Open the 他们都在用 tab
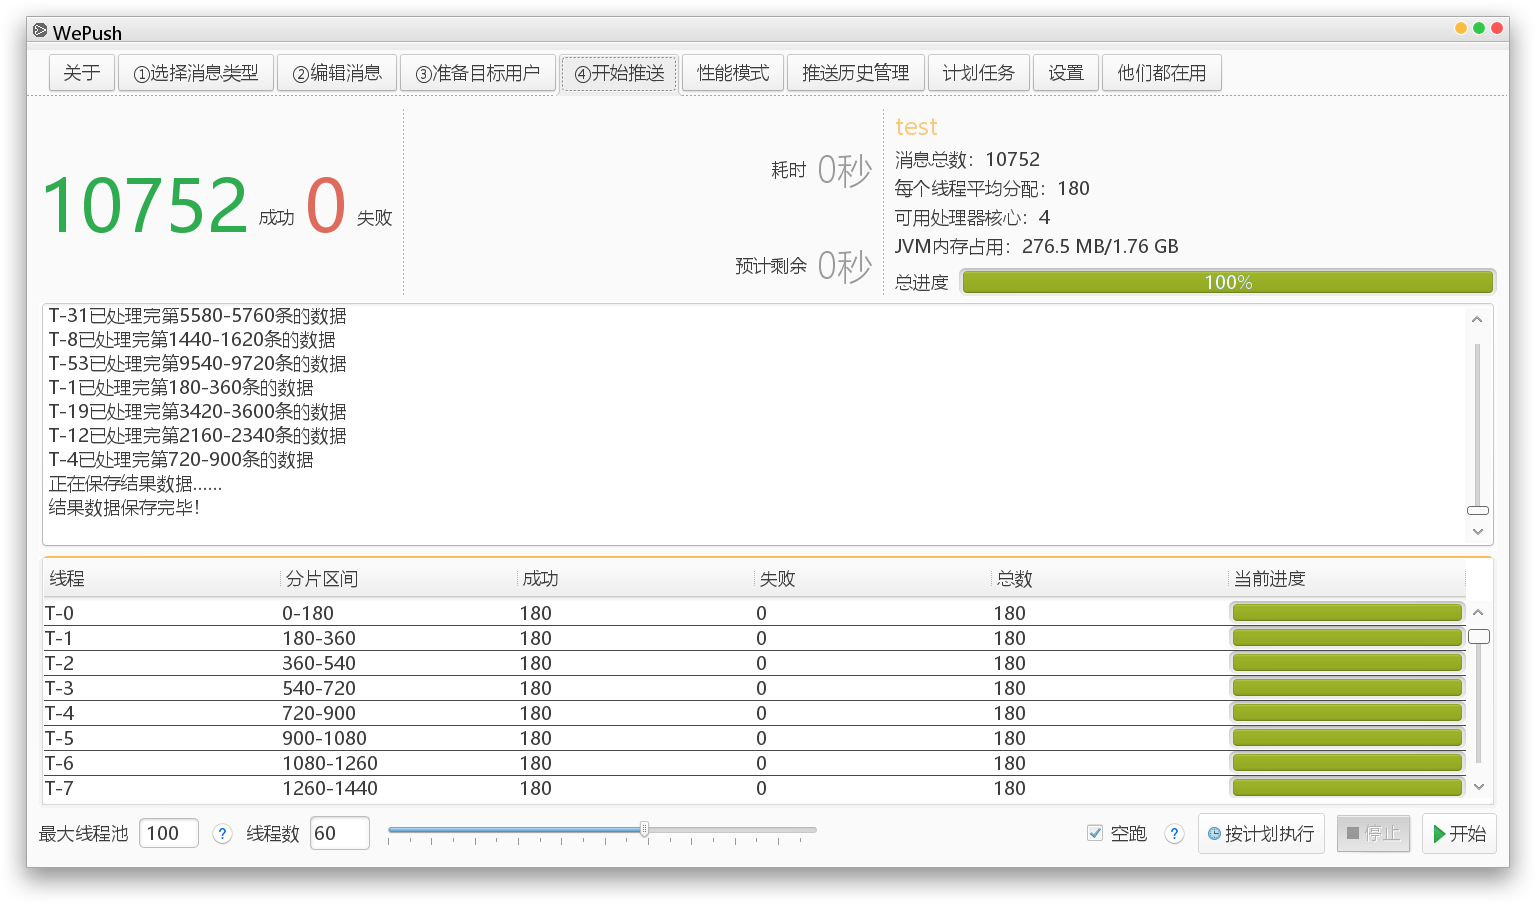This screenshot has width=1536, height=904. click(1162, 73)
